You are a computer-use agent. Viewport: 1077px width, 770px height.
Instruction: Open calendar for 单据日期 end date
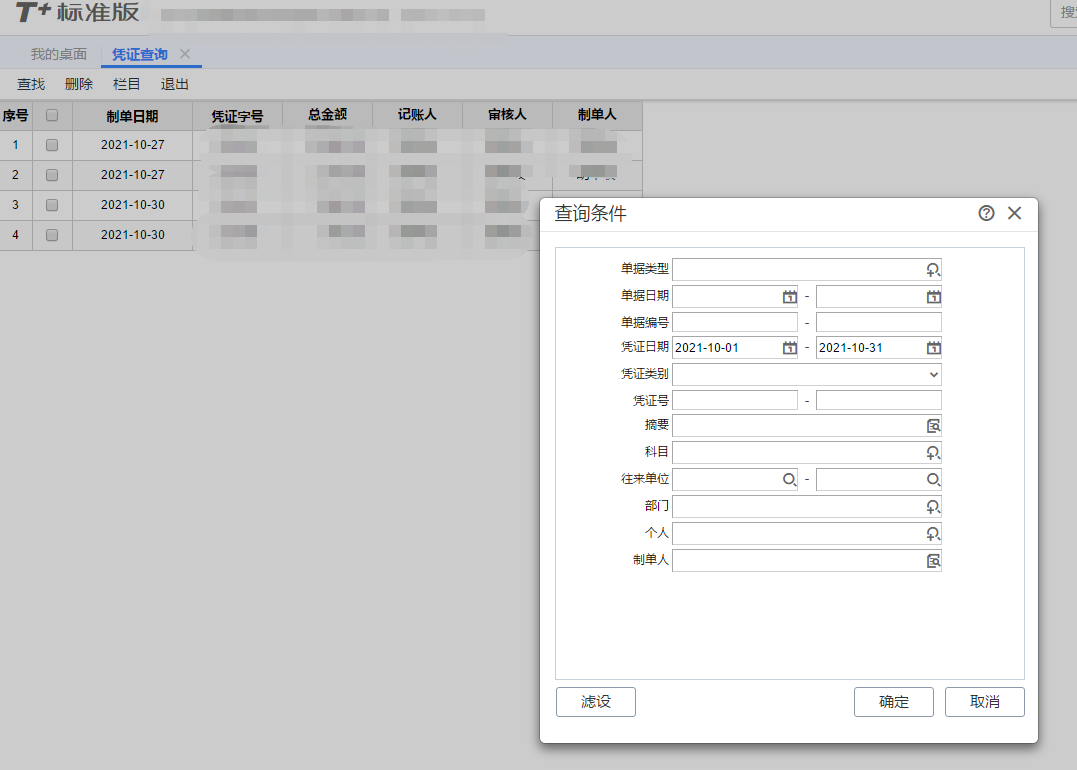point(933,297)
